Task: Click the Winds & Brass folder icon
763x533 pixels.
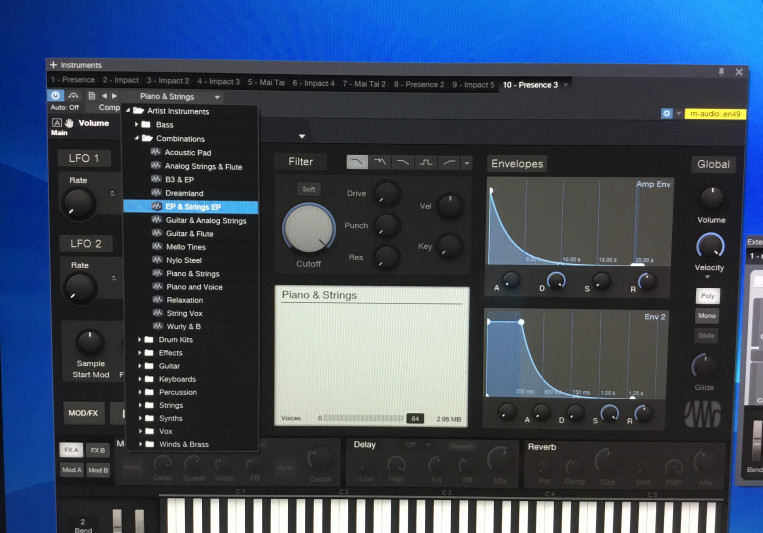Action: (x=150, y=444)
